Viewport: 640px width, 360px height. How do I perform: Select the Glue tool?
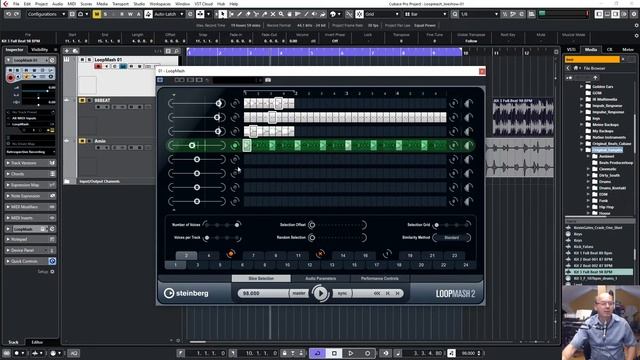coord(264,14)
